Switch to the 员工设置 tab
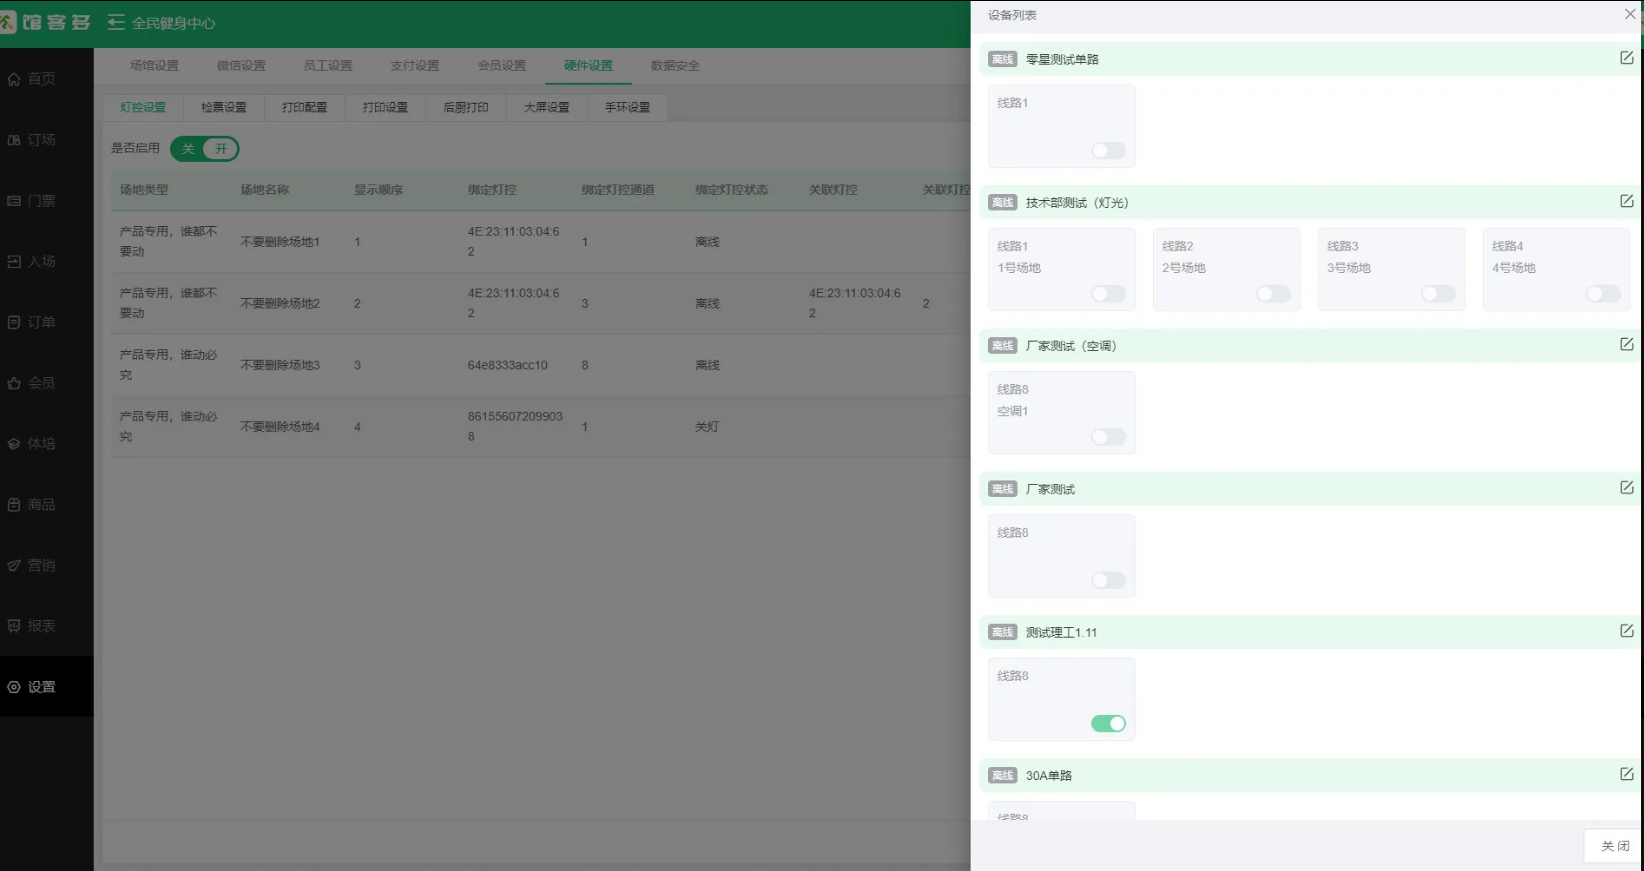This screenshot has width=1644, height=871. pyautogui.click(x=328, y=66)
